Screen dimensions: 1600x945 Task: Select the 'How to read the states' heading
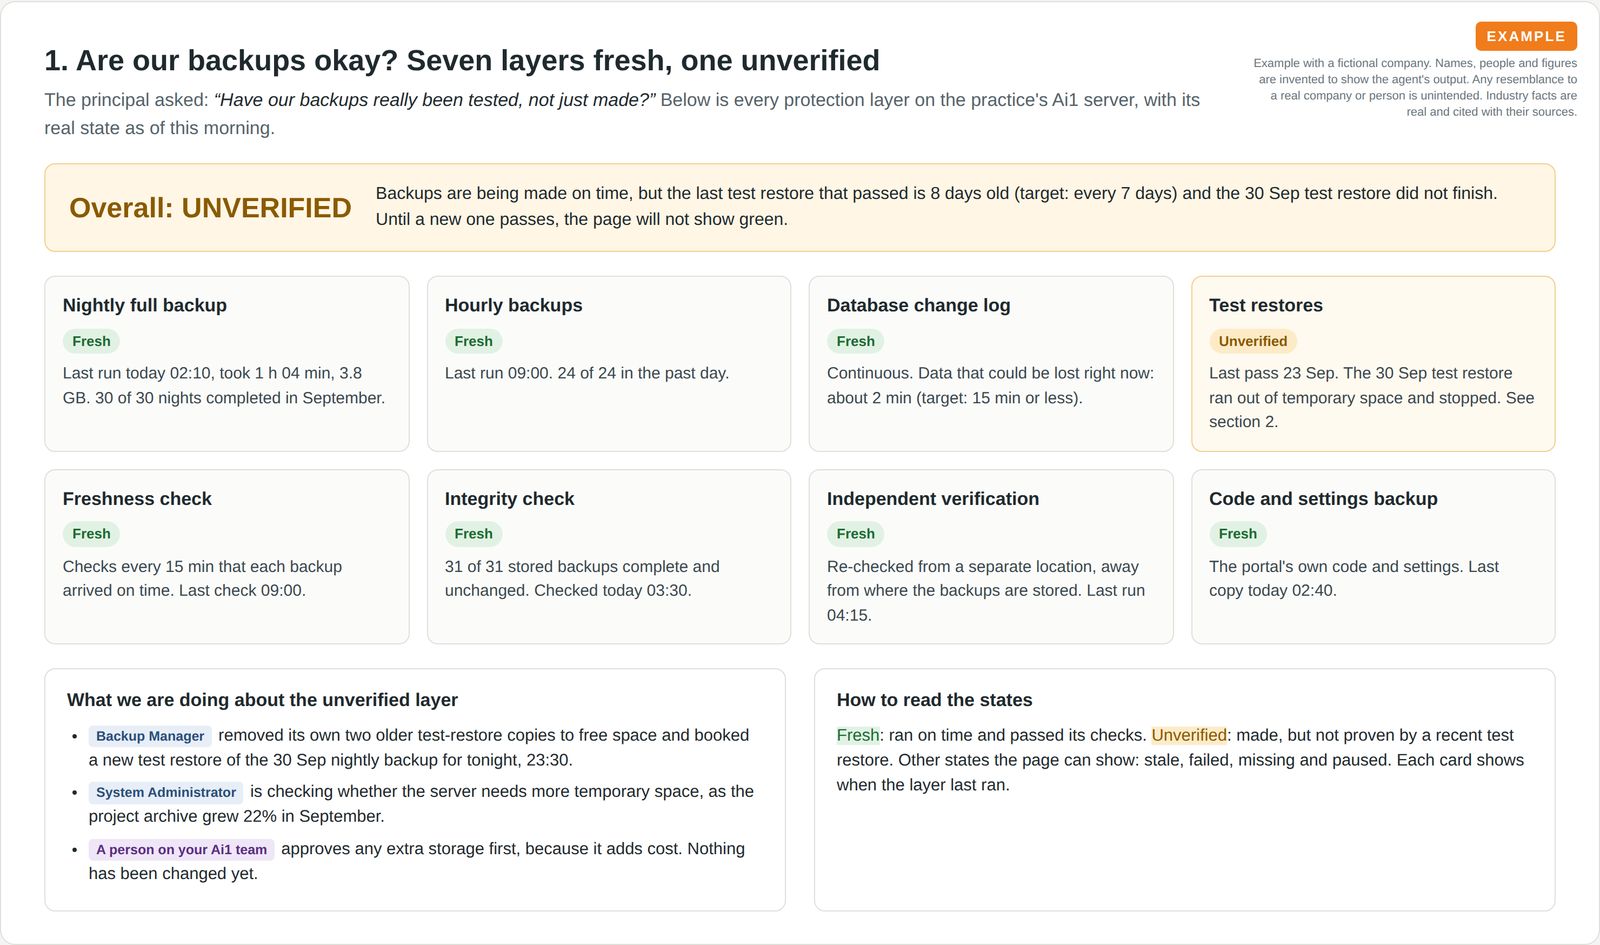[934, 700]
